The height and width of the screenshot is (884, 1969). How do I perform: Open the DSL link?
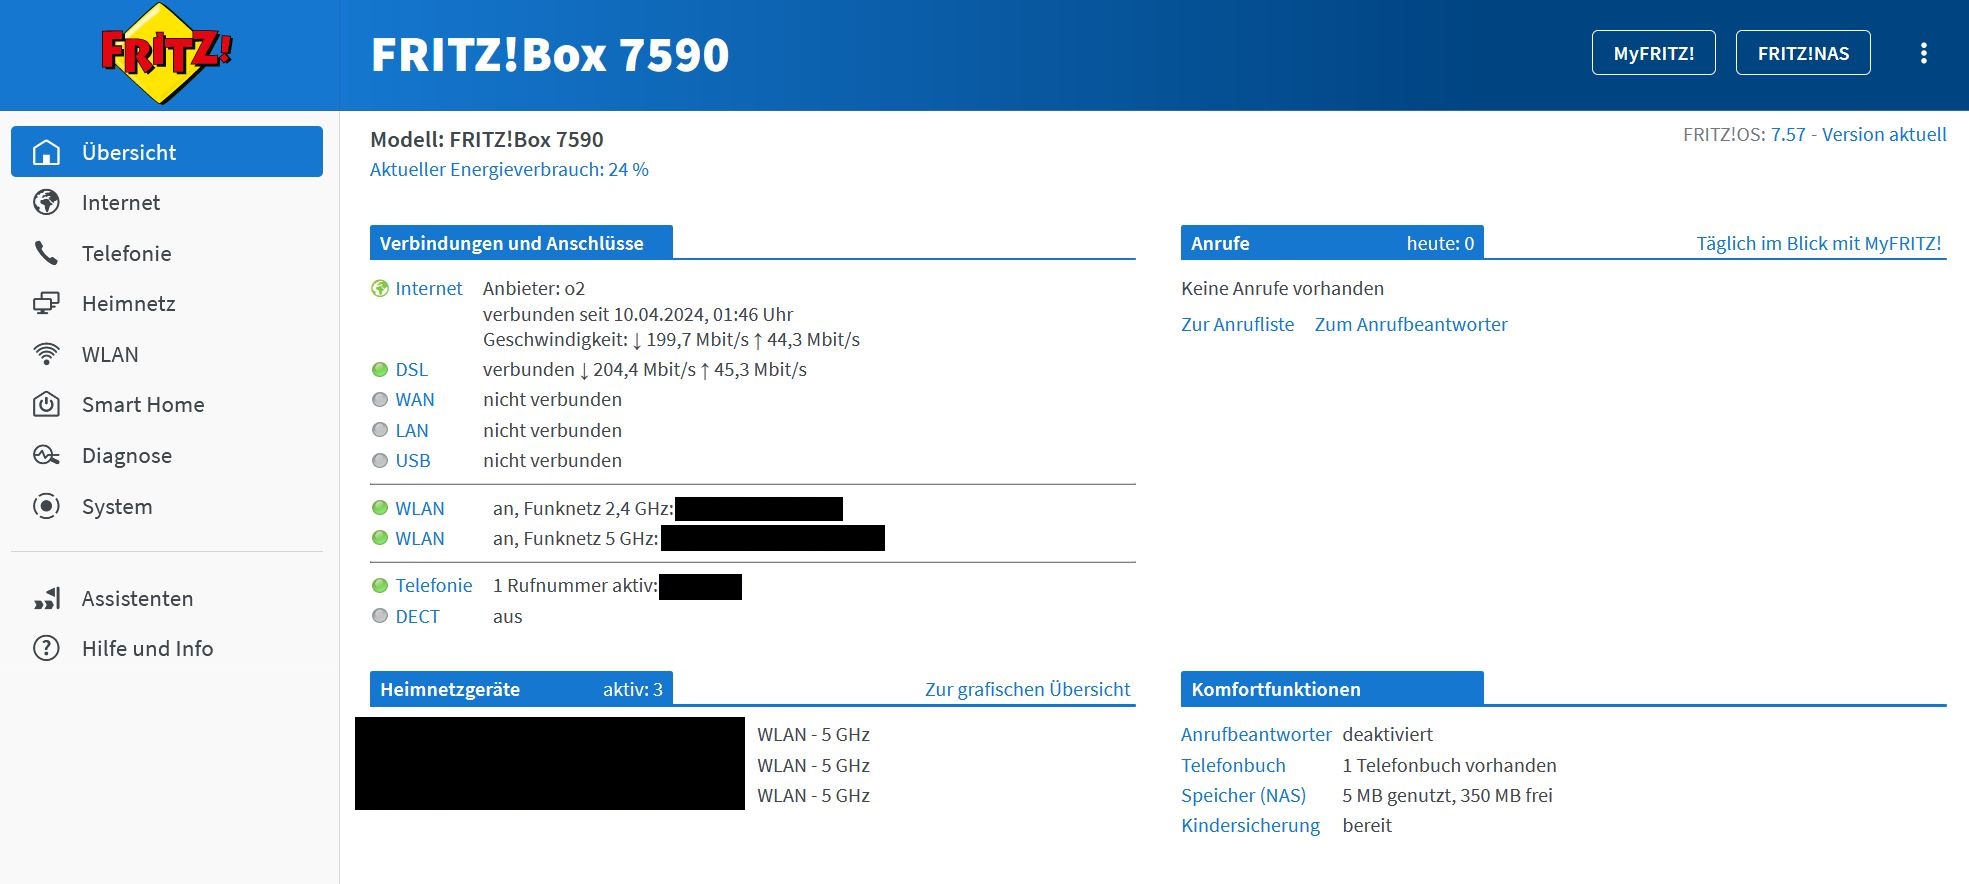(x=411, y=370)
